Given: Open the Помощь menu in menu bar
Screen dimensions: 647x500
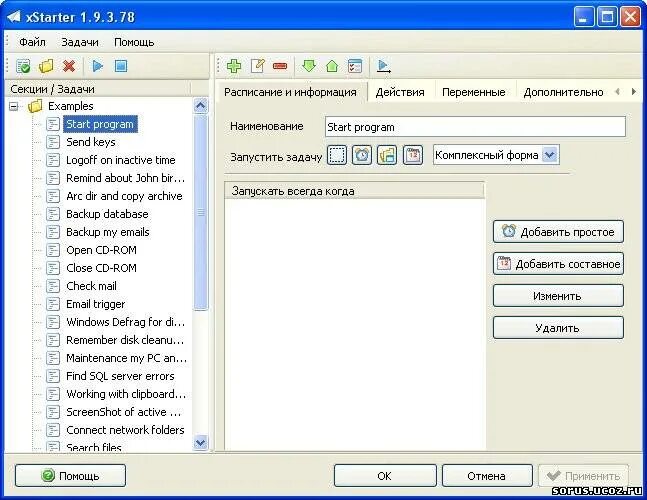Looking at the screenshot, I should tap(134, 42).
